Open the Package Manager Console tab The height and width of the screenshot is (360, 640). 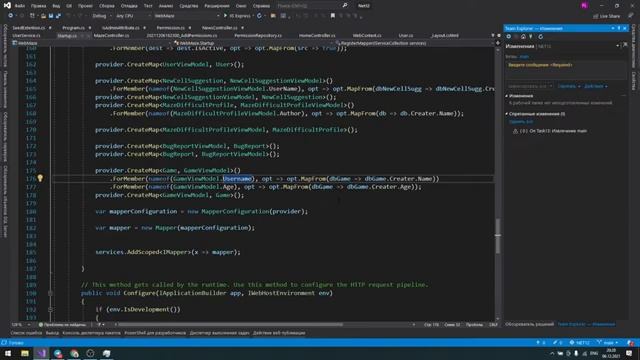coord(91,333)
